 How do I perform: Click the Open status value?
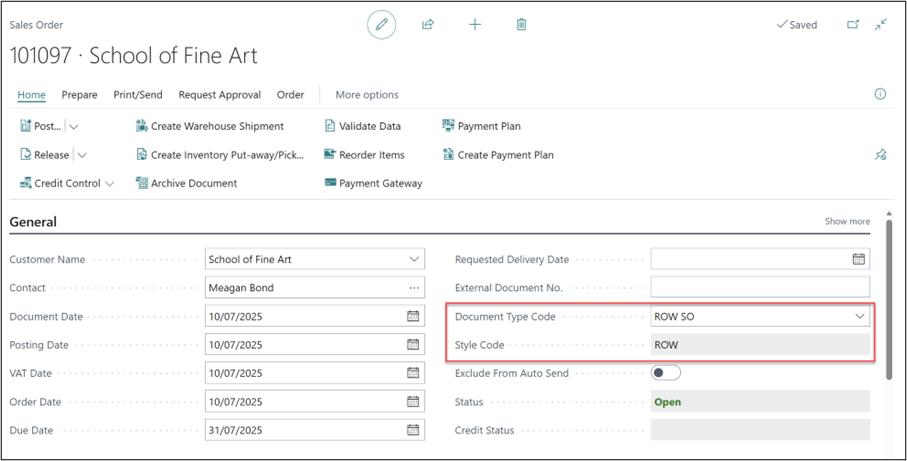coord(760,401)
